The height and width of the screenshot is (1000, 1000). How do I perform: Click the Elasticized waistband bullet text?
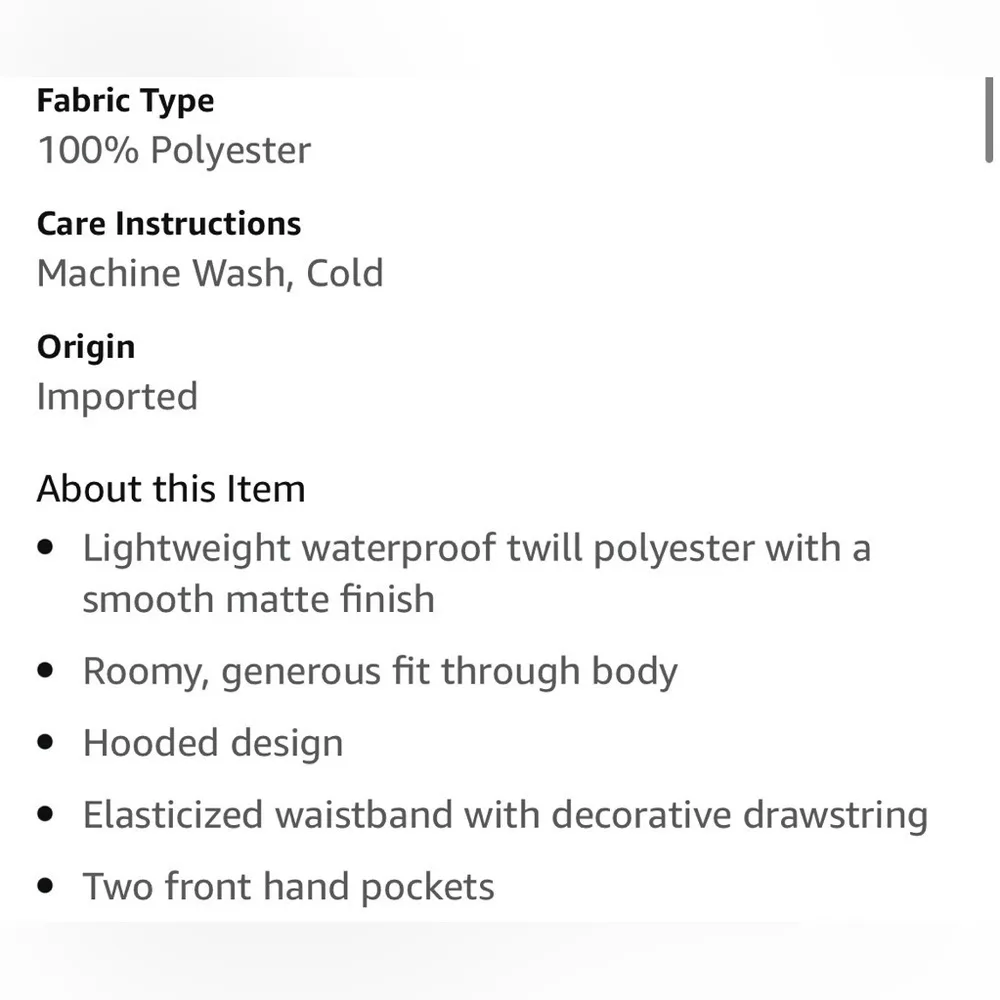tap(505, 815)
